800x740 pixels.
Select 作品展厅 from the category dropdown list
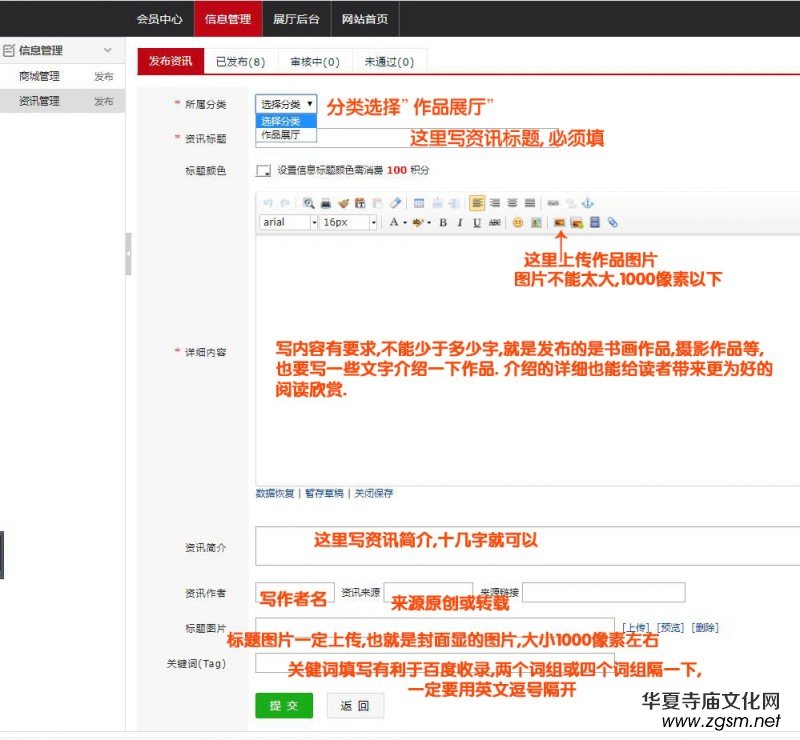pos(281,134)
